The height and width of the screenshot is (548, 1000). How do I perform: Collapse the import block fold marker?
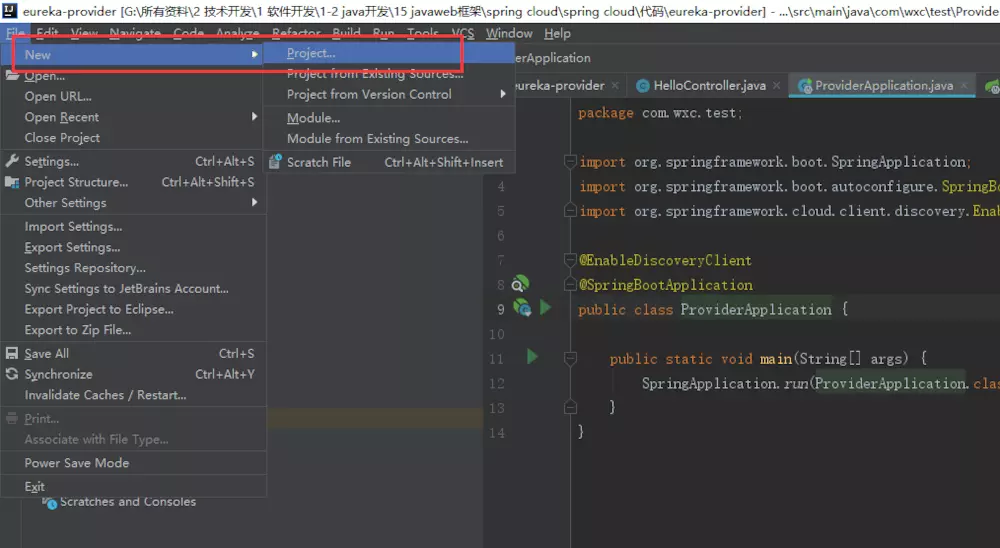[x=570, y=161]
